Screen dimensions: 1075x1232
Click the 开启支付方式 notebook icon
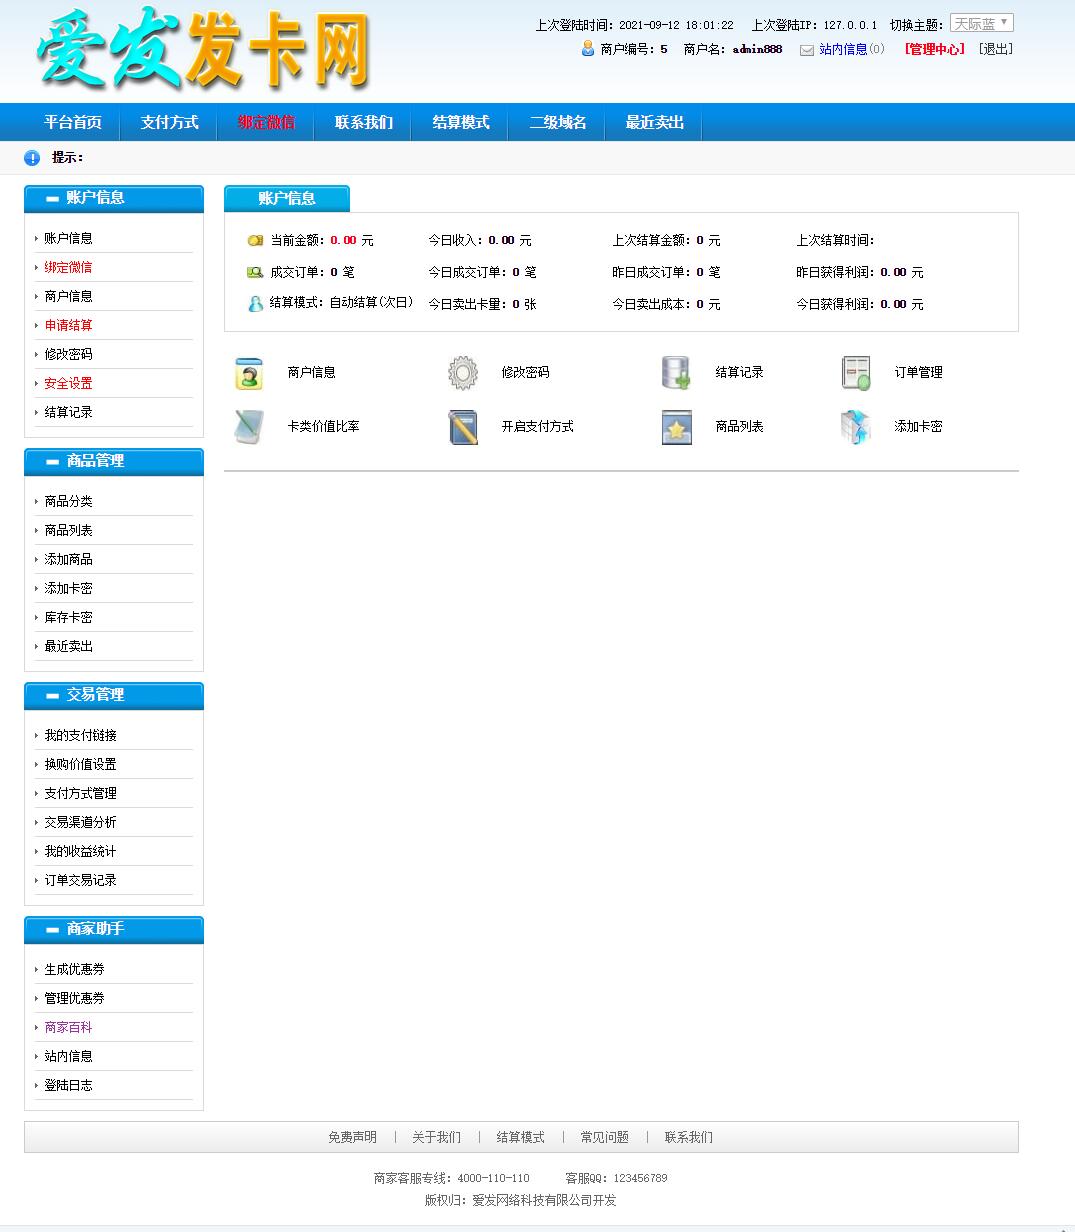pos(462,427)
